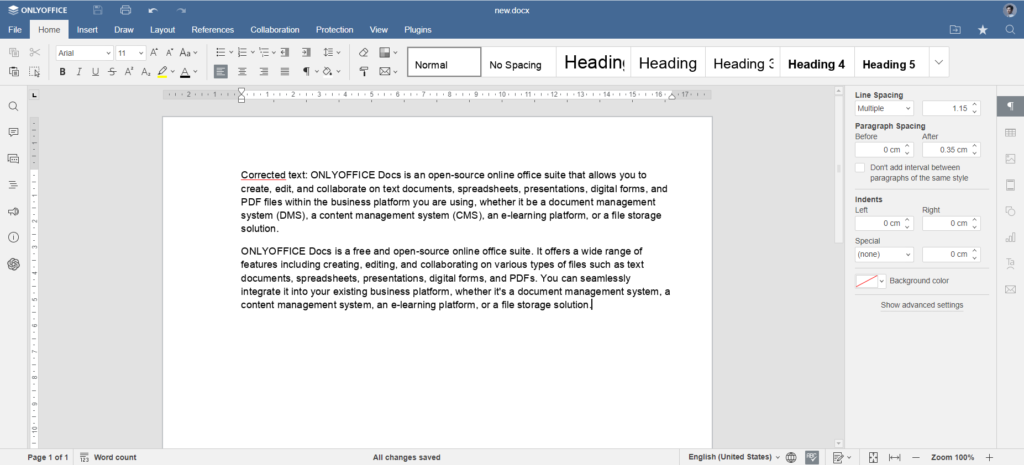The height and width of the screenshot is (465, 1024).
Task: Toggle justified alignment
Action: coord(285,71)
